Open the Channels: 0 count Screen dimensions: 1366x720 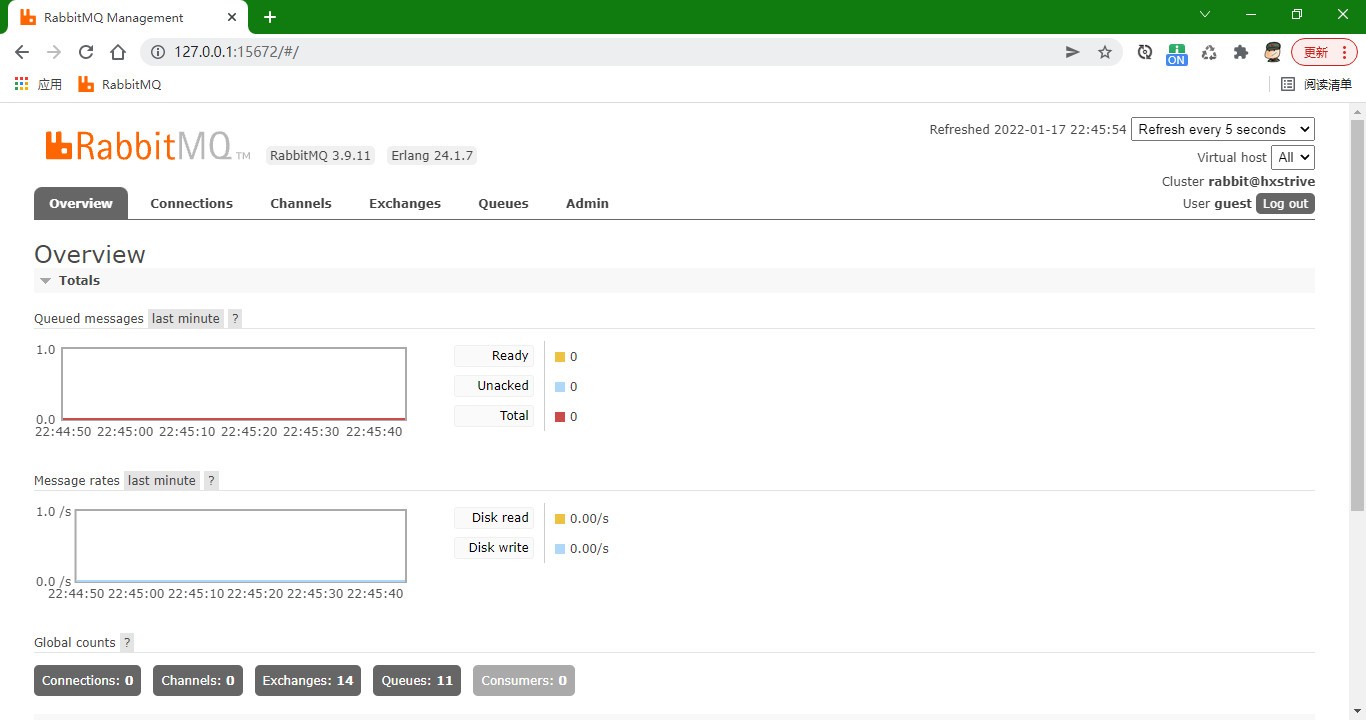point(198,680)
